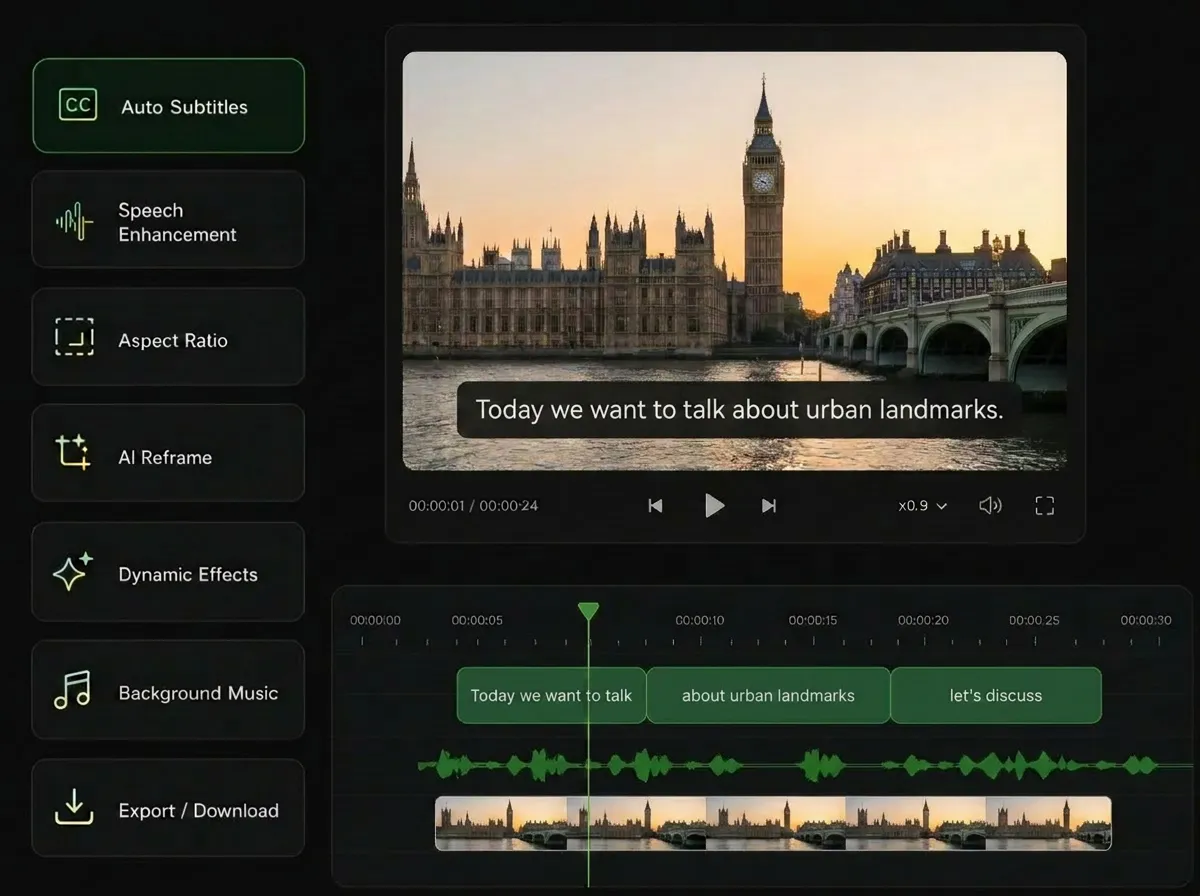This screenshot has height=896, width=1200.
Task: Click the sparkle Dynamic Effects icon
Action: tap(73, 572)
